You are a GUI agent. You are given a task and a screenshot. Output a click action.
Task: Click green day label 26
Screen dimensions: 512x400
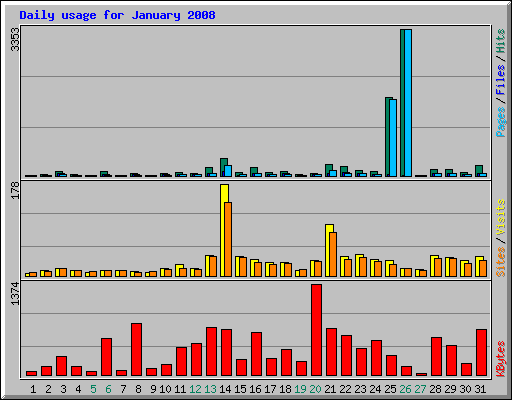pyautogui.click(x=405, y=389)
